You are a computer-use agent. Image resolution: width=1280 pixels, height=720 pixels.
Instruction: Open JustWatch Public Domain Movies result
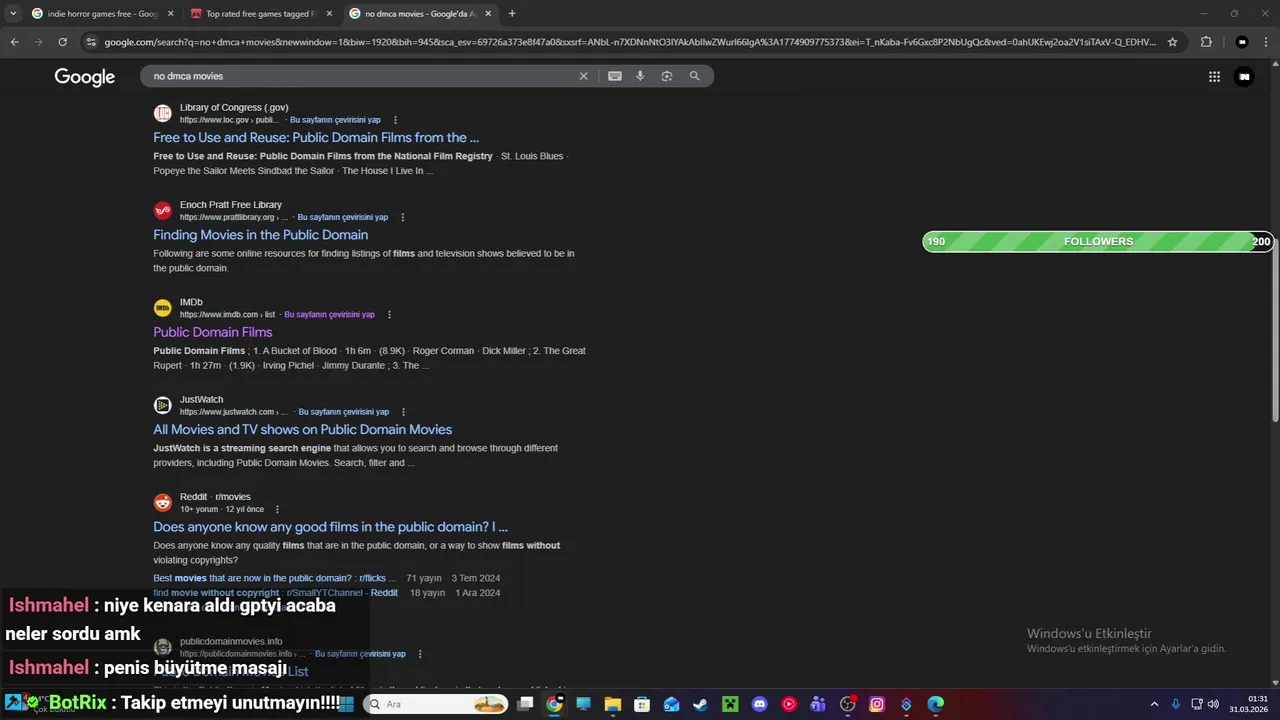pos(302,429)
